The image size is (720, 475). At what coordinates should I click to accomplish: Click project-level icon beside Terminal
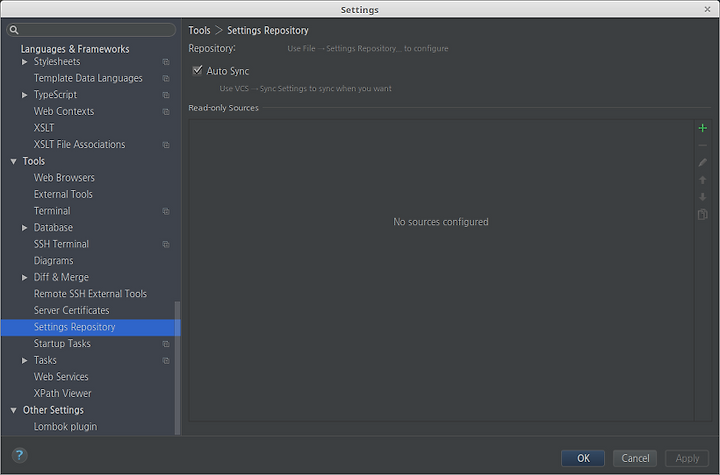pos(166,211)
